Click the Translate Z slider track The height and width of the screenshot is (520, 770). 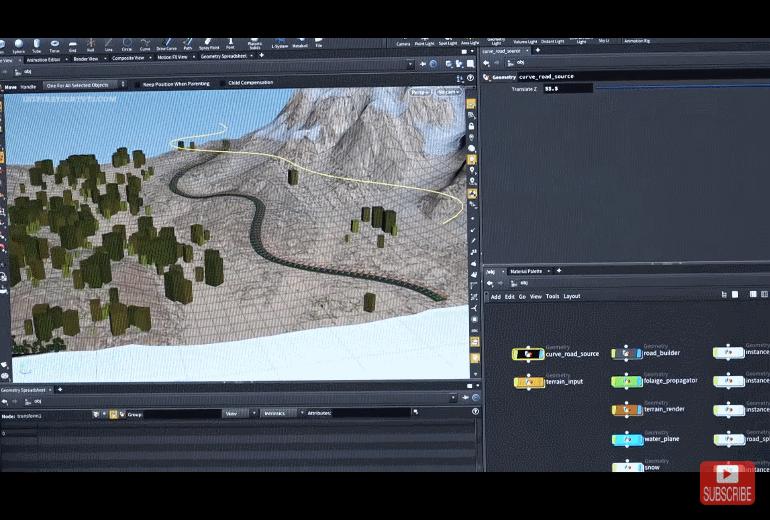(680, 89)
